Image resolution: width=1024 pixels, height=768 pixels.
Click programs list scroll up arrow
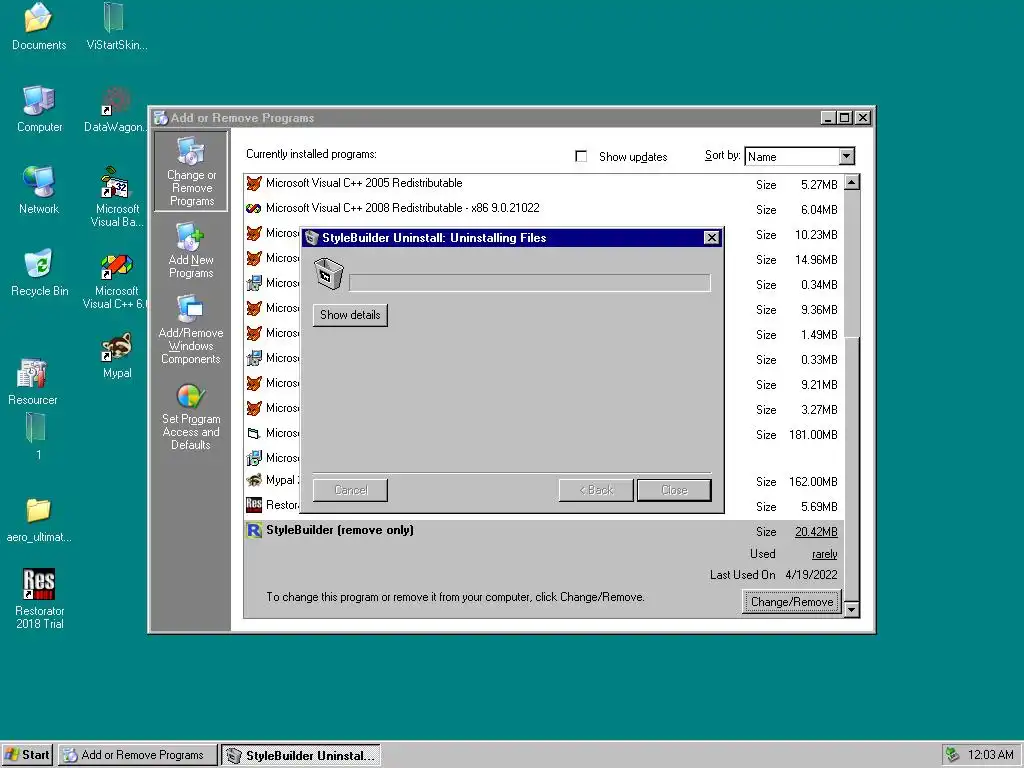coord(852,182)
